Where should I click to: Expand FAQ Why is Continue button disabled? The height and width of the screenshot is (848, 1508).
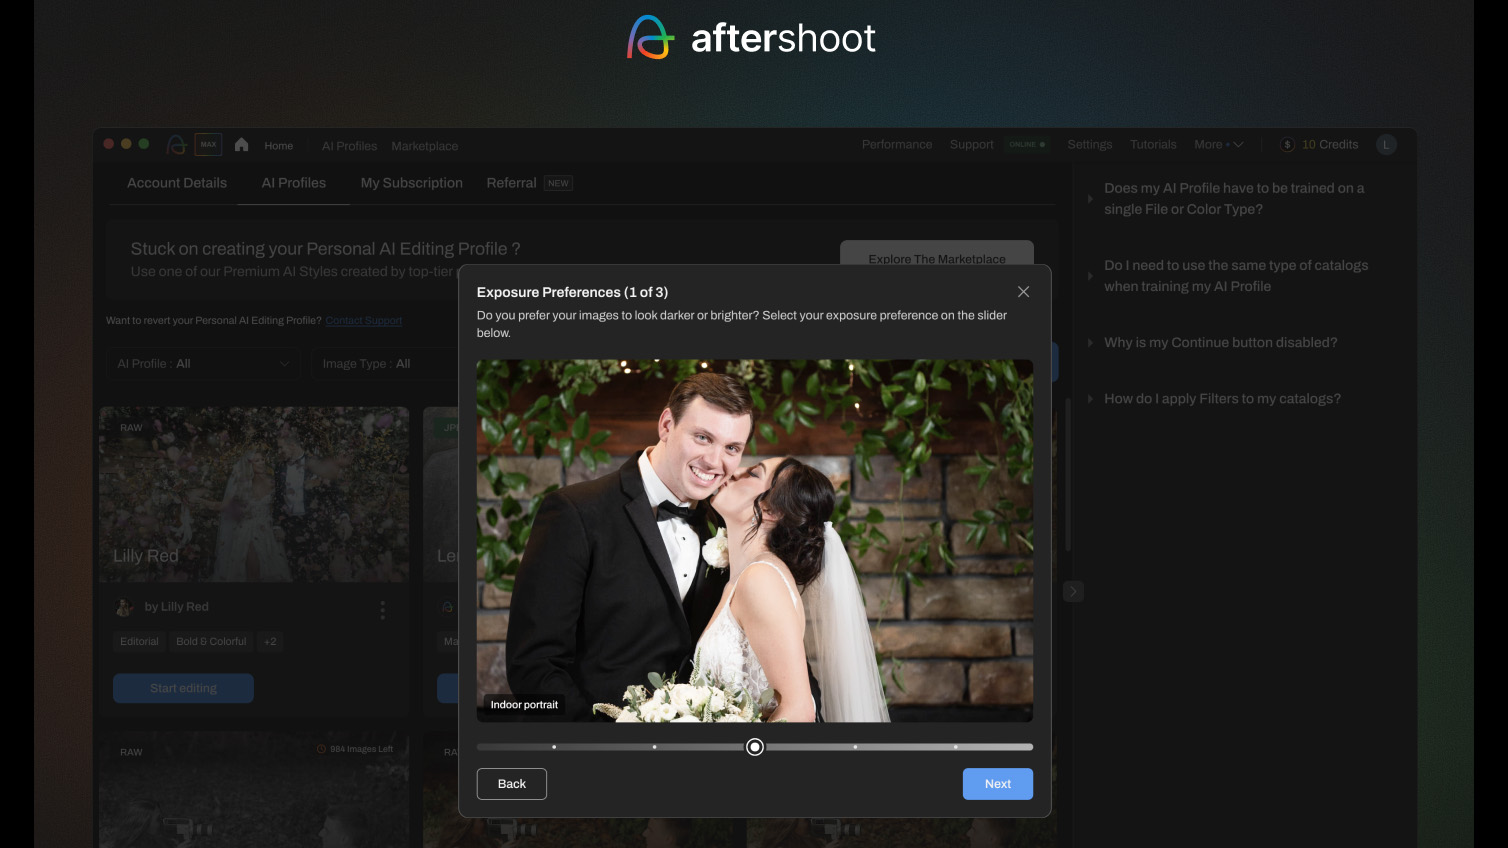pyautogui.click(x=1220, y=342)
